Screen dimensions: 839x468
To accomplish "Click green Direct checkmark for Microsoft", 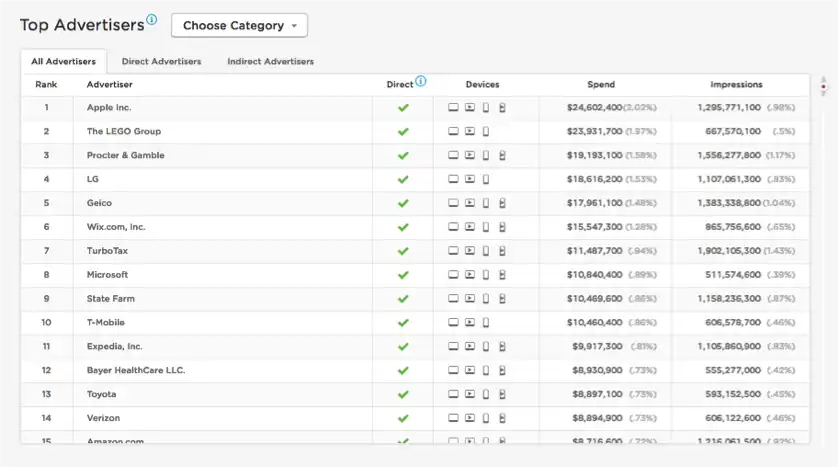I will pyautogui.click(x=403, y=275).
